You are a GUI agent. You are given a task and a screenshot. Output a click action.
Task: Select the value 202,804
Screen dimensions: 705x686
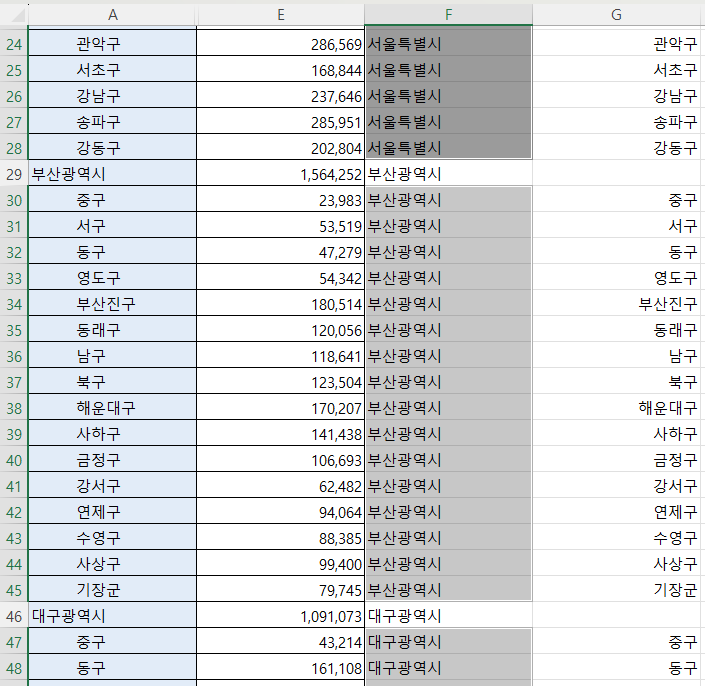pyautogui.click(x=336, y=148)
